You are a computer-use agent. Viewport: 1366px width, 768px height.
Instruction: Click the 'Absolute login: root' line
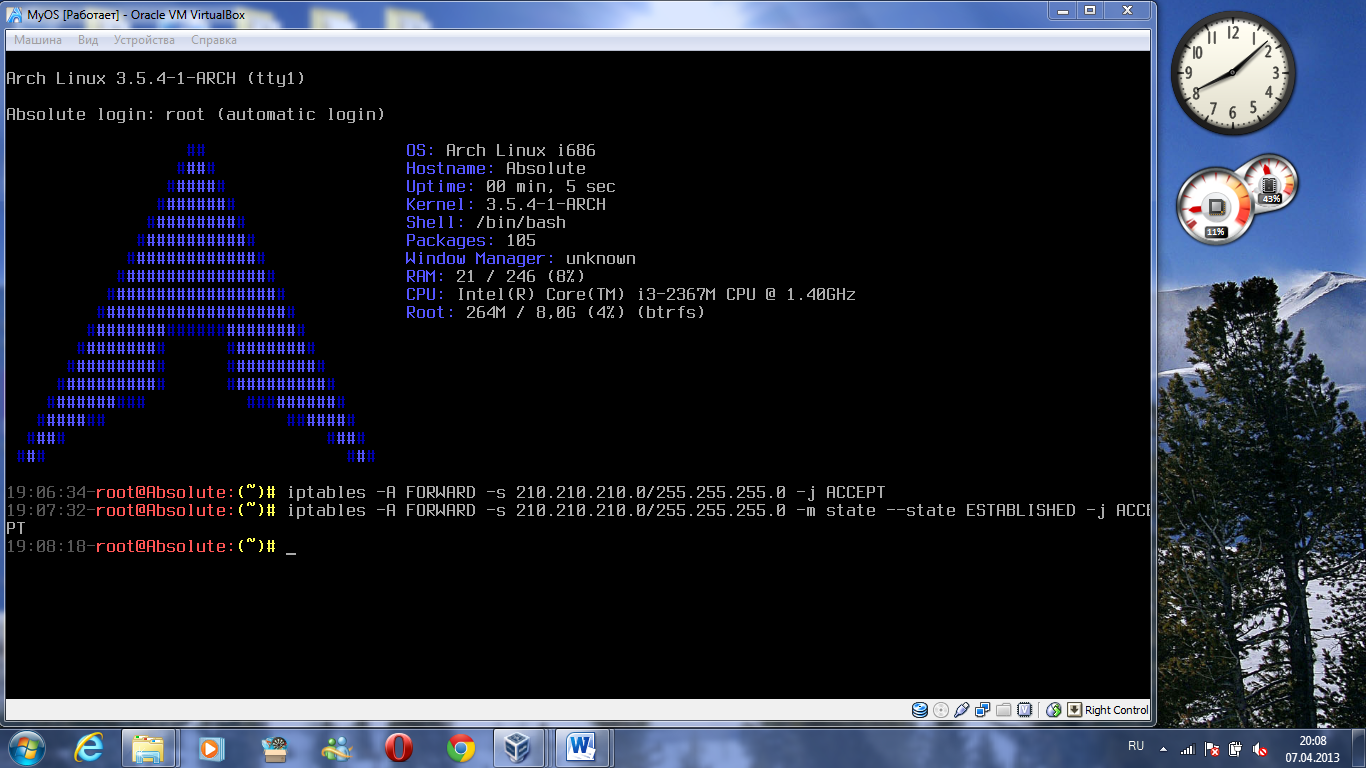pos(196,115)
